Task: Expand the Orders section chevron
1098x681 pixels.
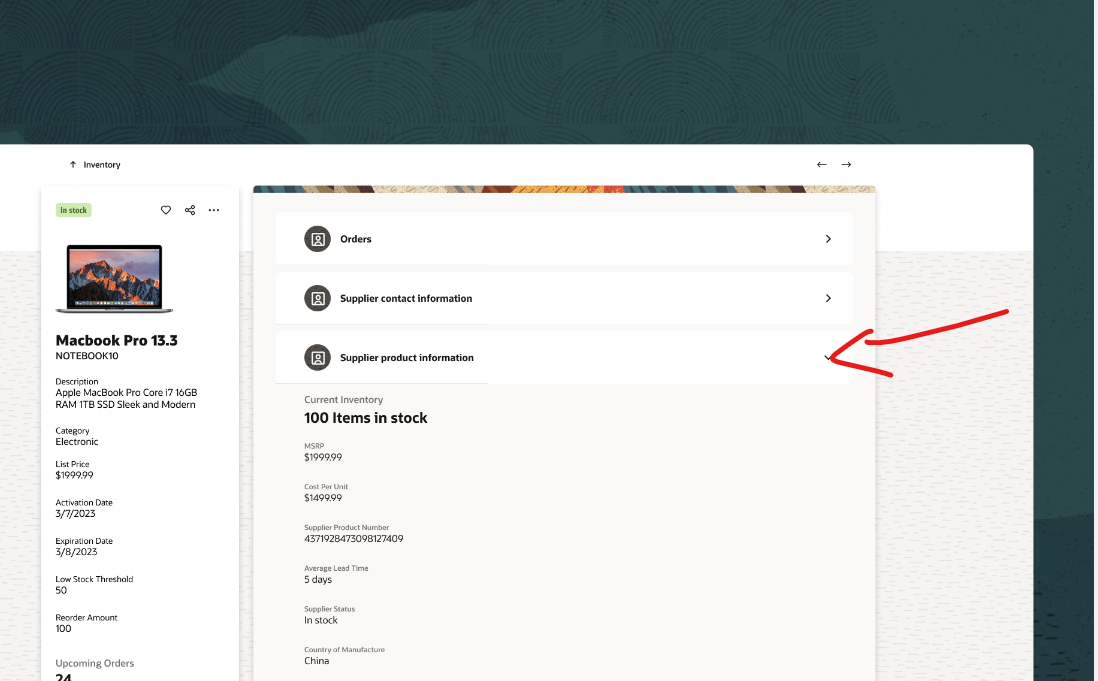Action: [828, 238]
